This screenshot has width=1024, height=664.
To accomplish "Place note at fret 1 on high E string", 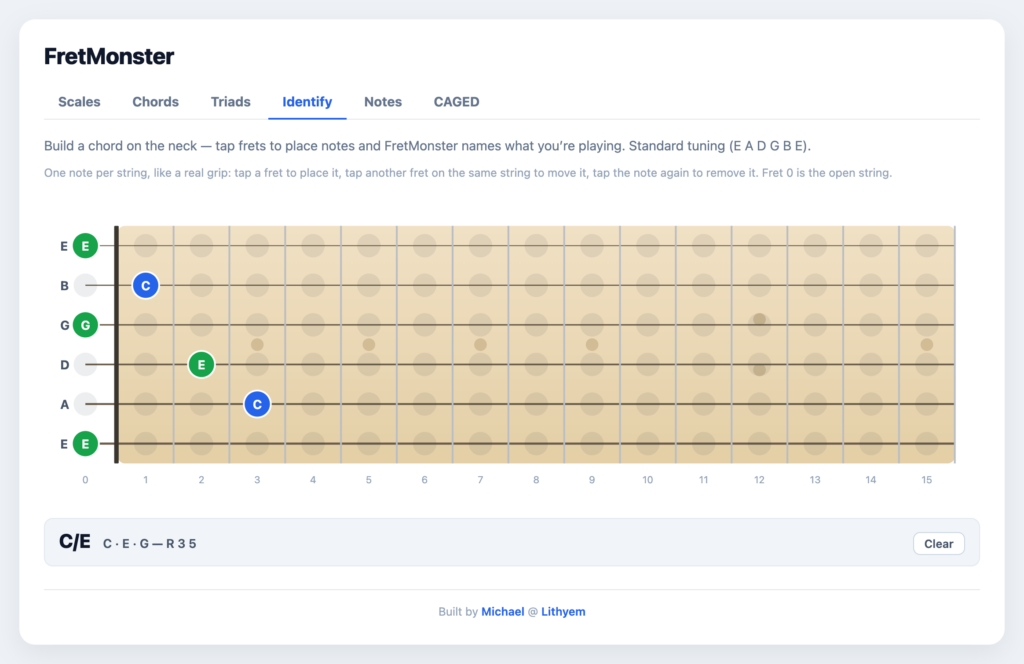I will tap(146, 246).
